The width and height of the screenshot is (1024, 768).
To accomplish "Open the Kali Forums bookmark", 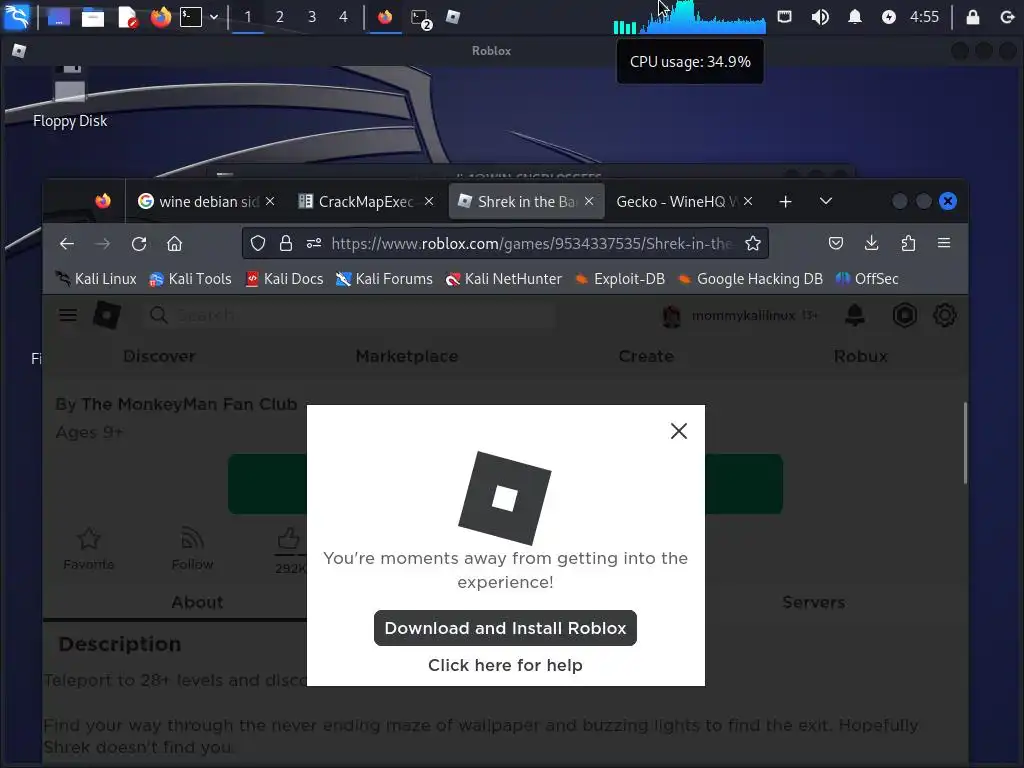I will 384,279.
